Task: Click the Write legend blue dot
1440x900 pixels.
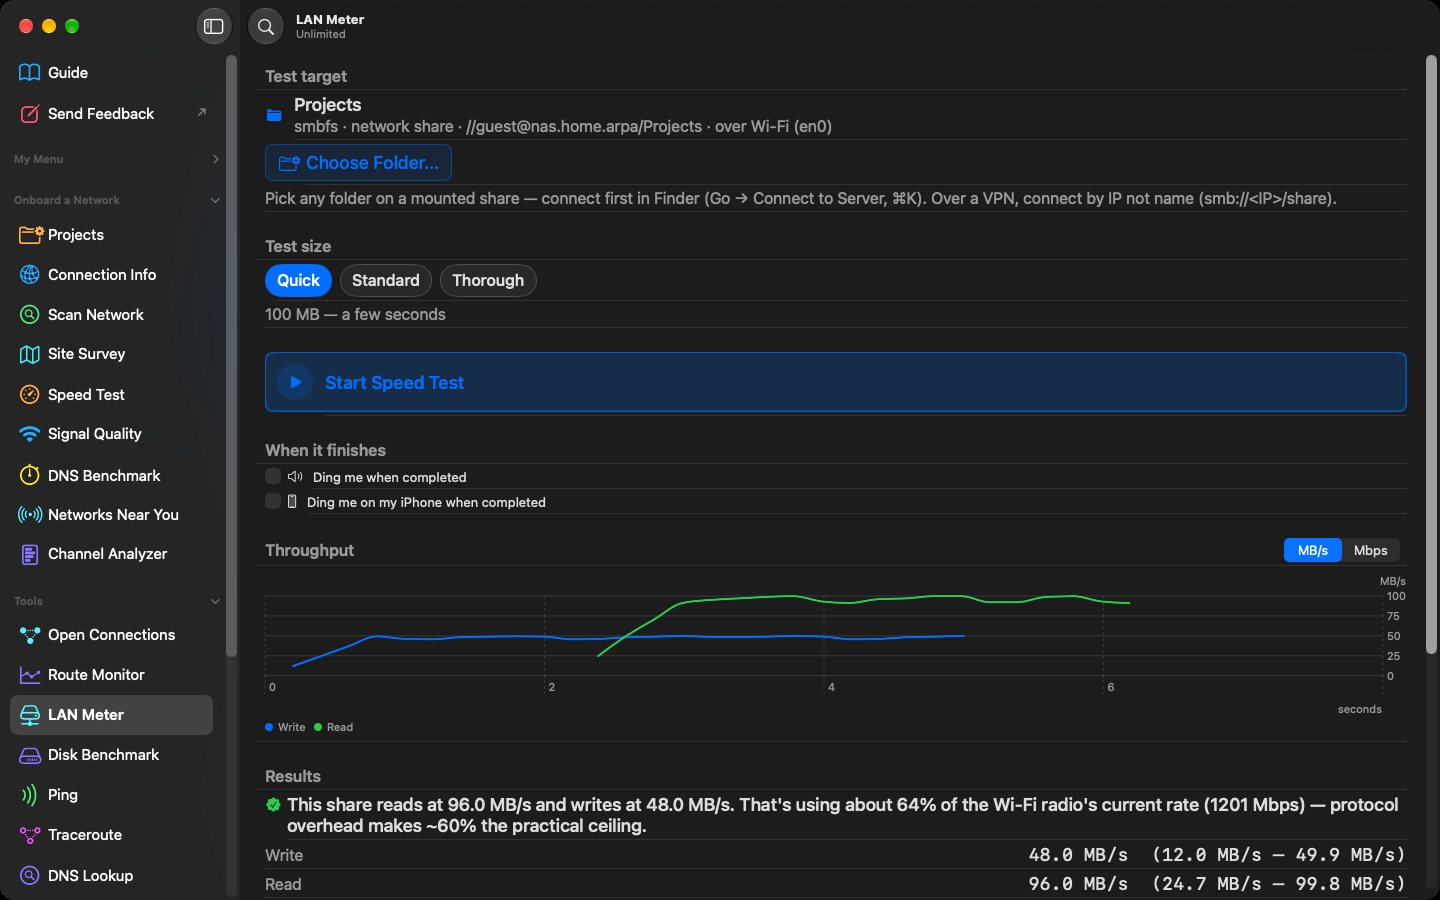Action: pyautogui.click(x=269, y=727)
